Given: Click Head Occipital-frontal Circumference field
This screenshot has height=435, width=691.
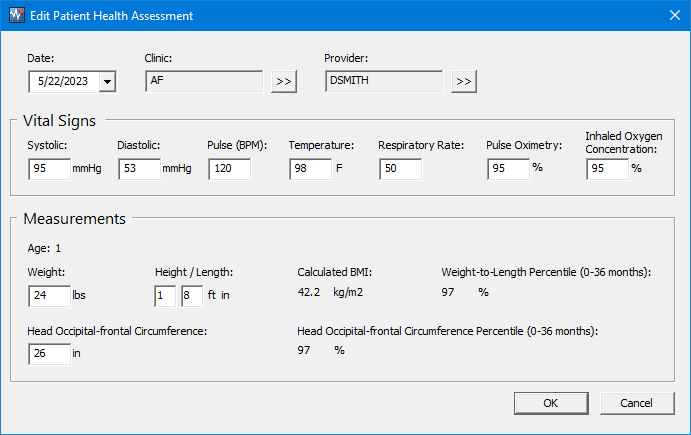Looking at the screenshot, I should (49, 354).
